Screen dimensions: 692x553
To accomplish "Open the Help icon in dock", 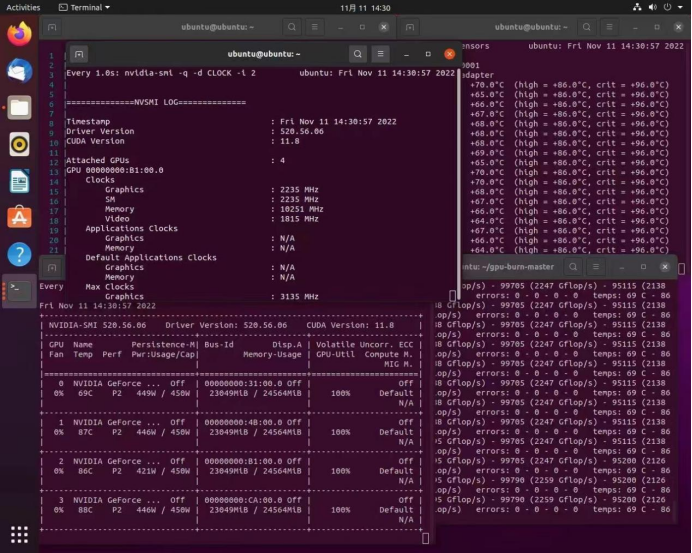I will click(x=19, y=254).
